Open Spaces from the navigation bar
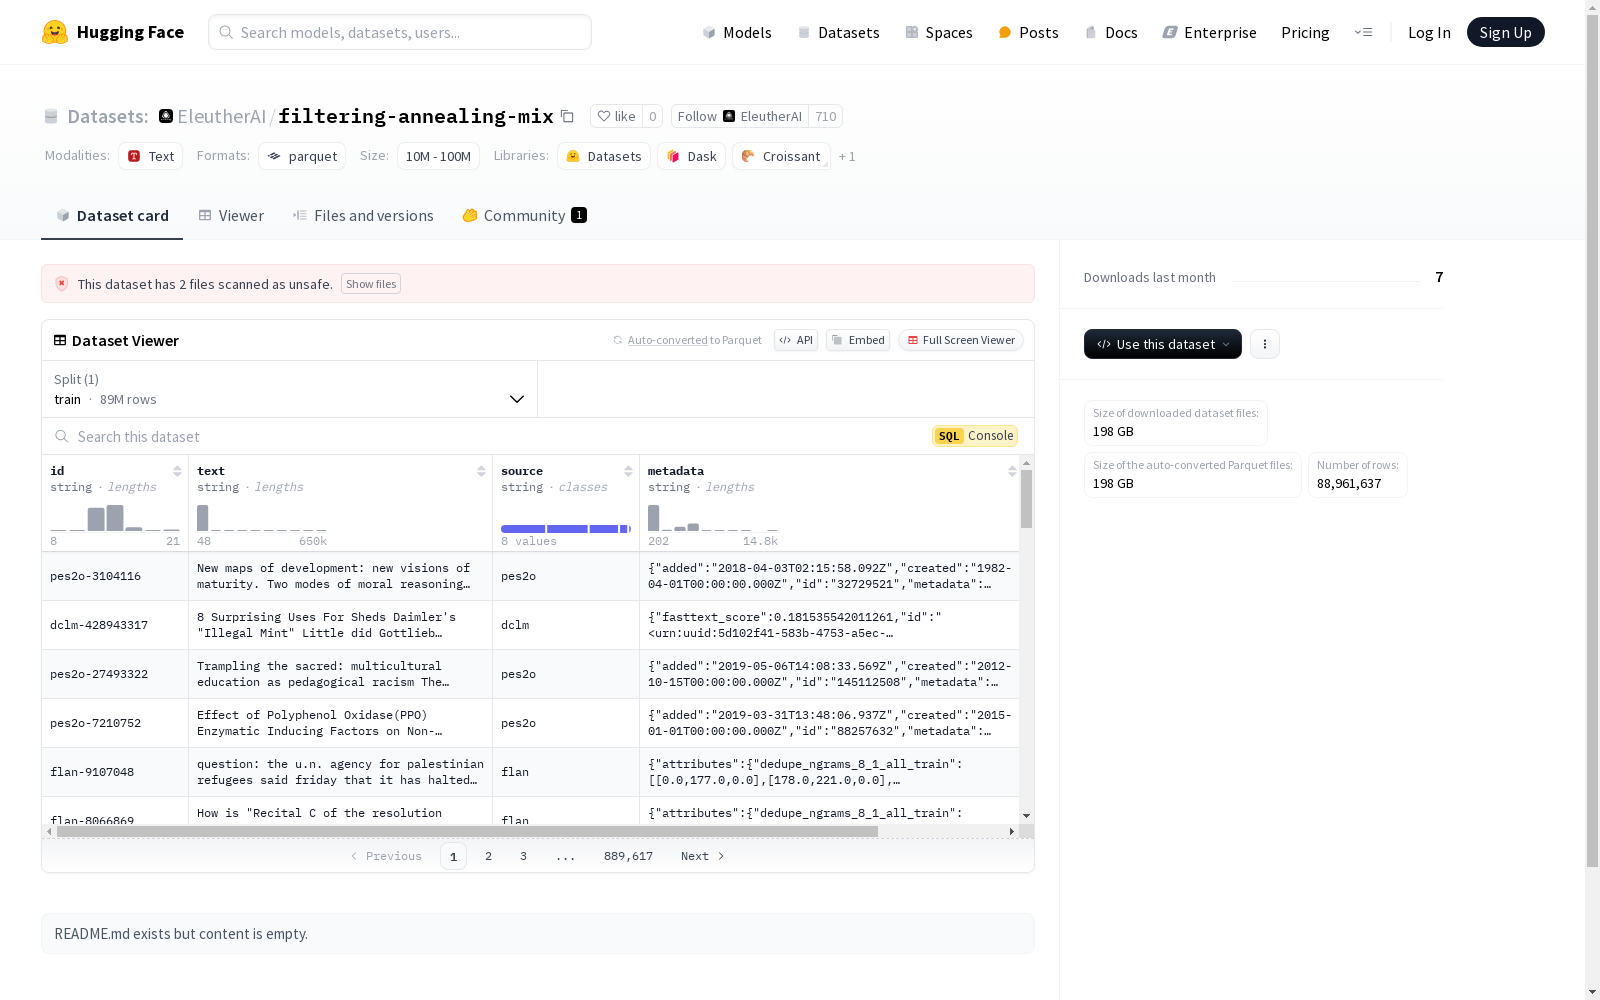This screenshot has width=1600, height=1000. [x=939, y=32]
